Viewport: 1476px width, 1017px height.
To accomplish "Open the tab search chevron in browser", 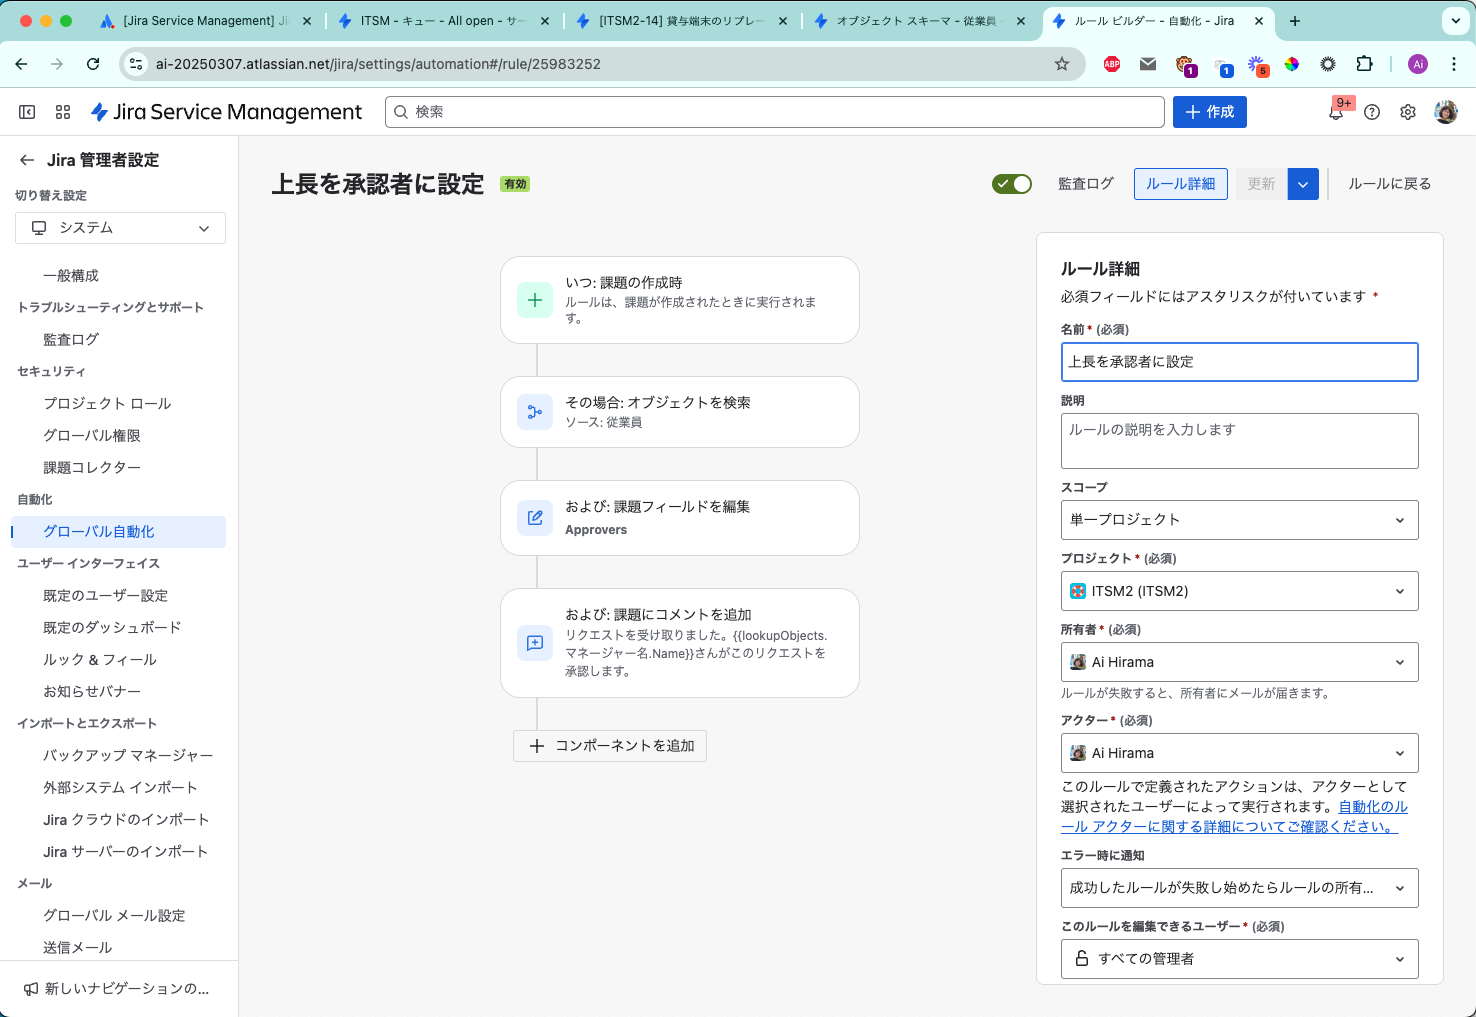I will coord(1455,21).
